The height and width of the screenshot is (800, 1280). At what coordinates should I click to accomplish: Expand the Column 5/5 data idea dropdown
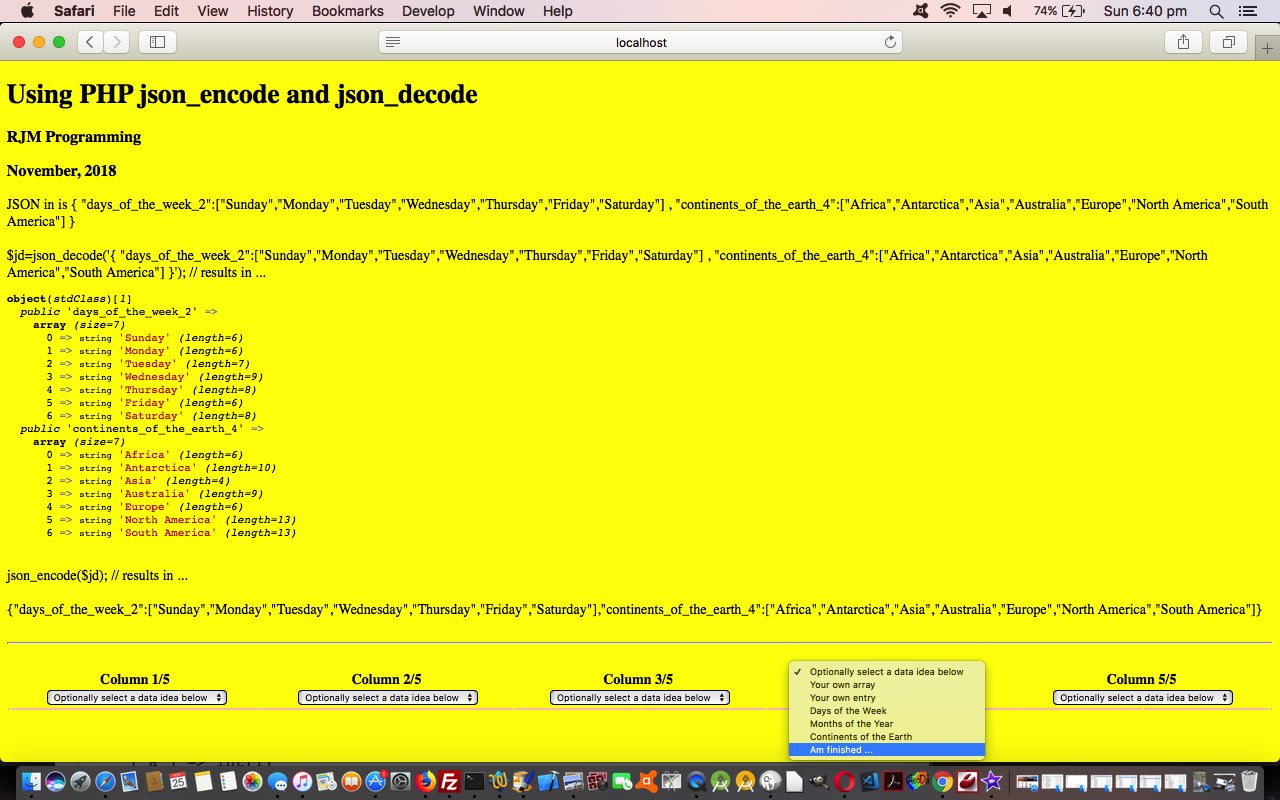click(1142, 698)
